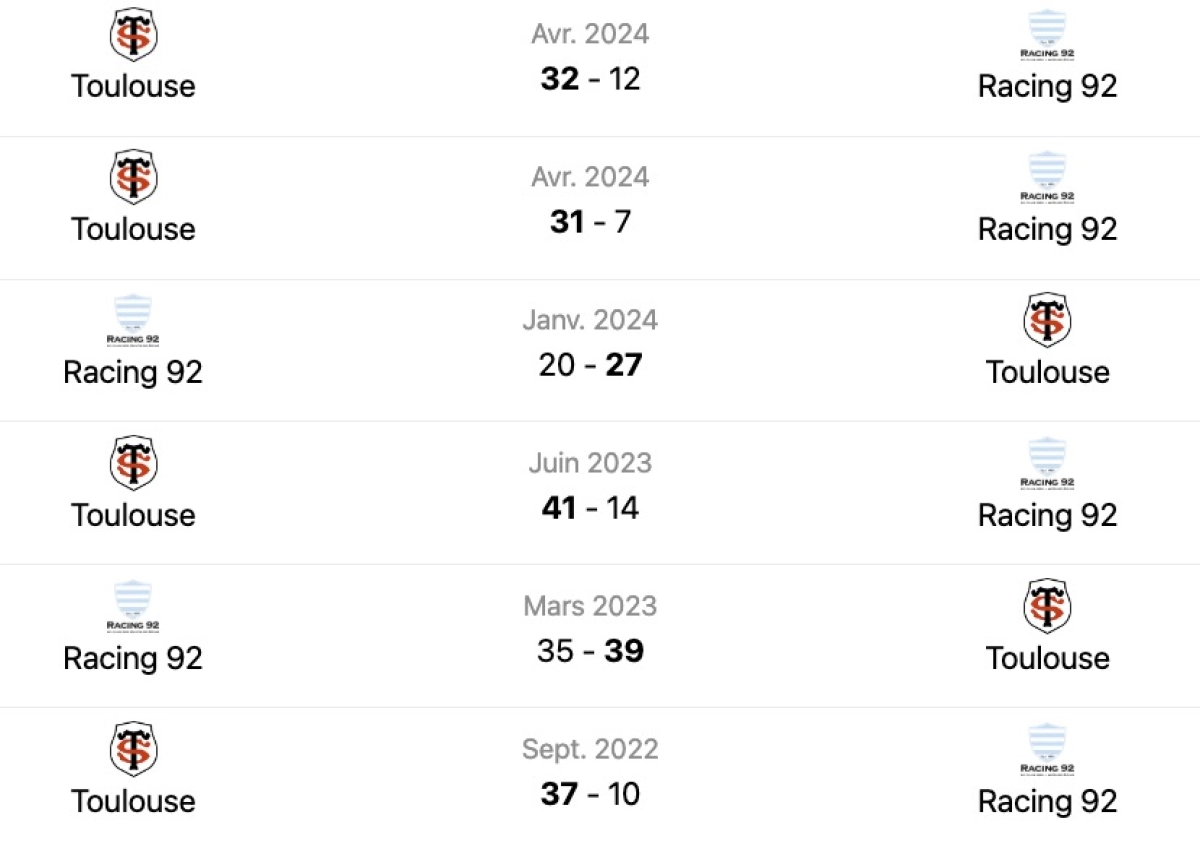Click Toulouse logo in the Sept. 2022 match
The image size is (1200, 841).
click(133, 749)
